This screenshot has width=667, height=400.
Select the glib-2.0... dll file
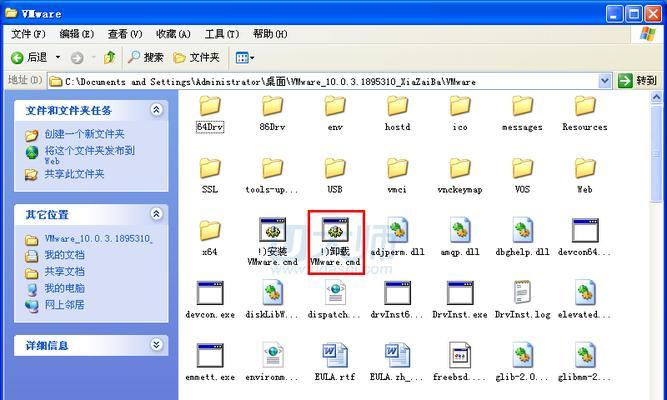click(522, 363)
